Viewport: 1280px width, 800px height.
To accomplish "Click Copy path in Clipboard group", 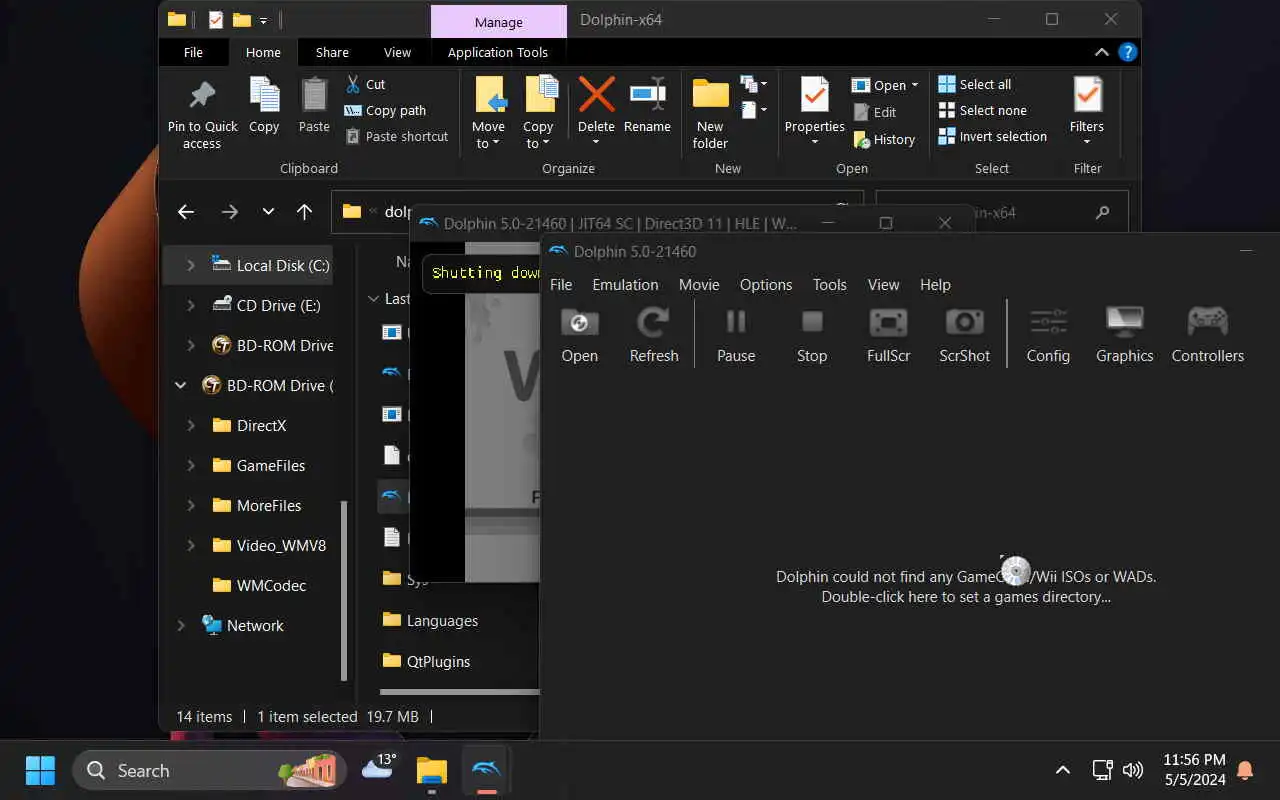I will pos(385,110).
